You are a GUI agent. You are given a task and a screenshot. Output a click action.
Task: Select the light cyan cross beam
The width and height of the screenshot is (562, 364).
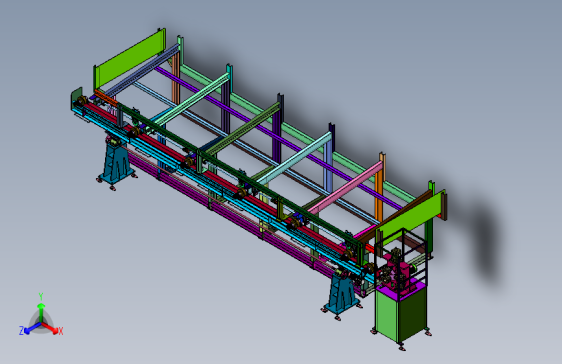tap(295, 158)
